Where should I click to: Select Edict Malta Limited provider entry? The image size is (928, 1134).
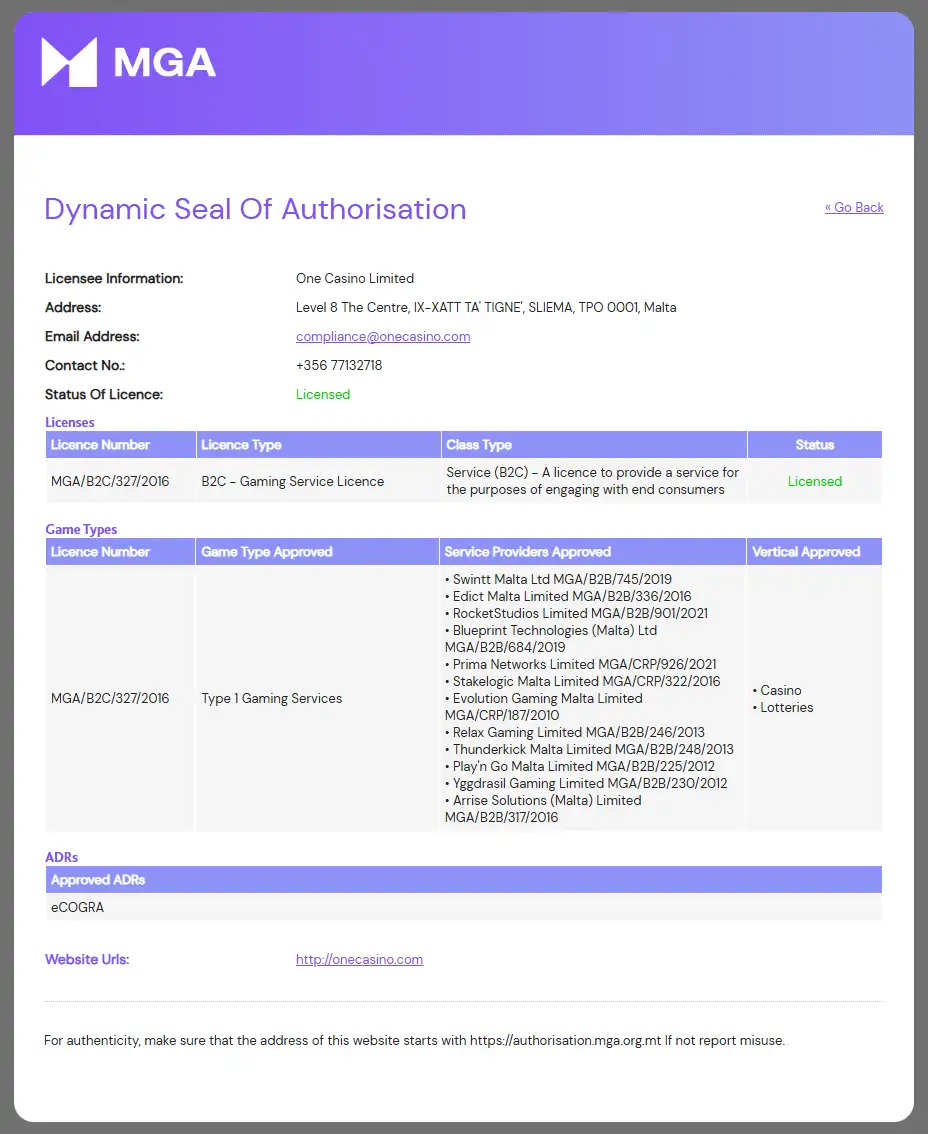tap(568, 597)
